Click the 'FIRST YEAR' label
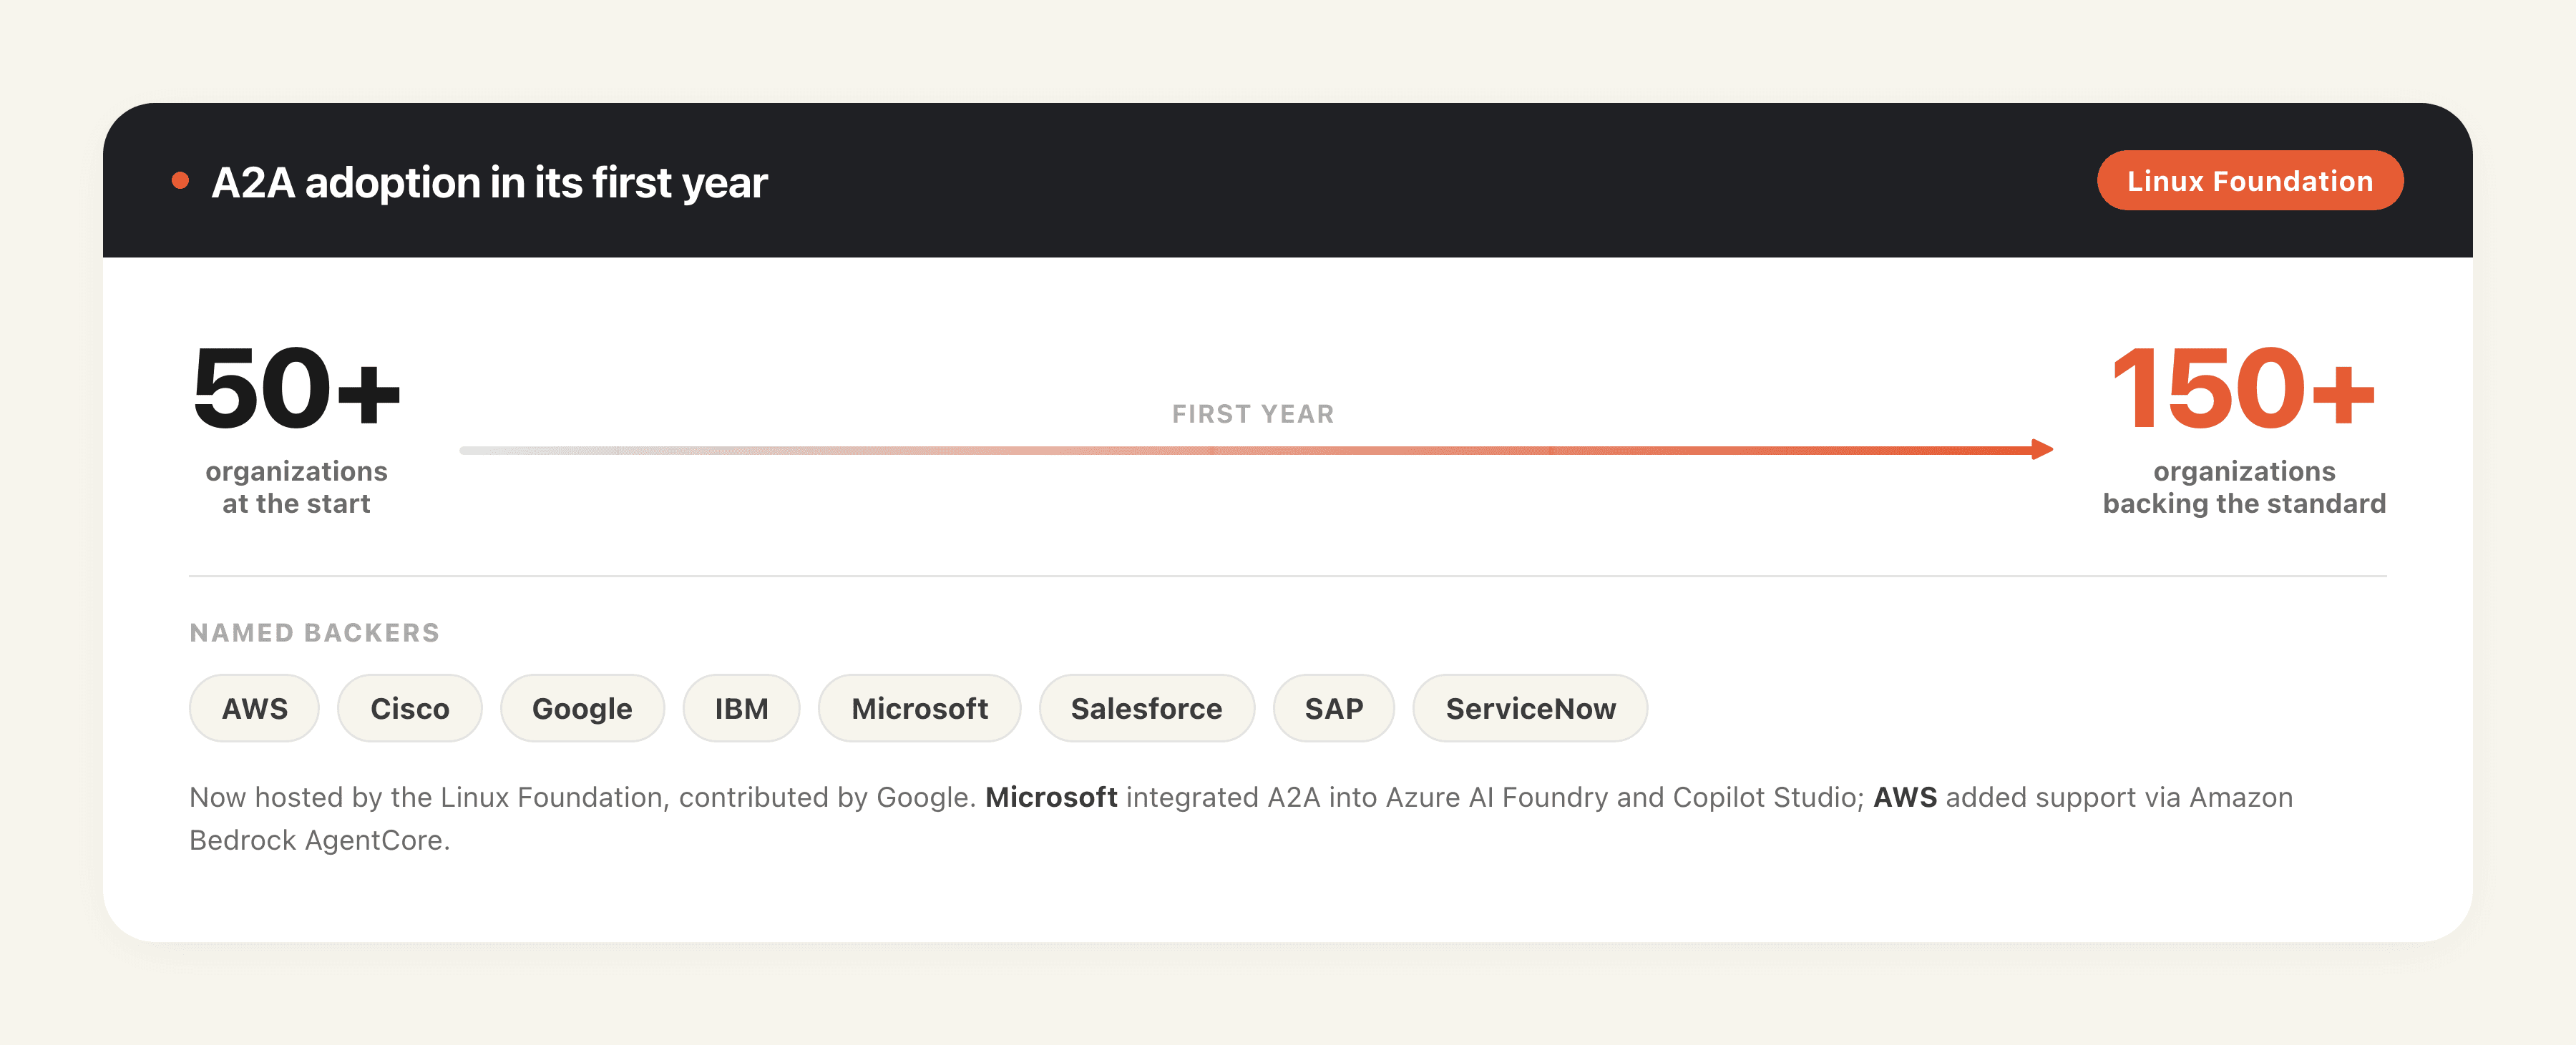The height and width of the screenshot is (1045, 2576). pos(1253,414)
